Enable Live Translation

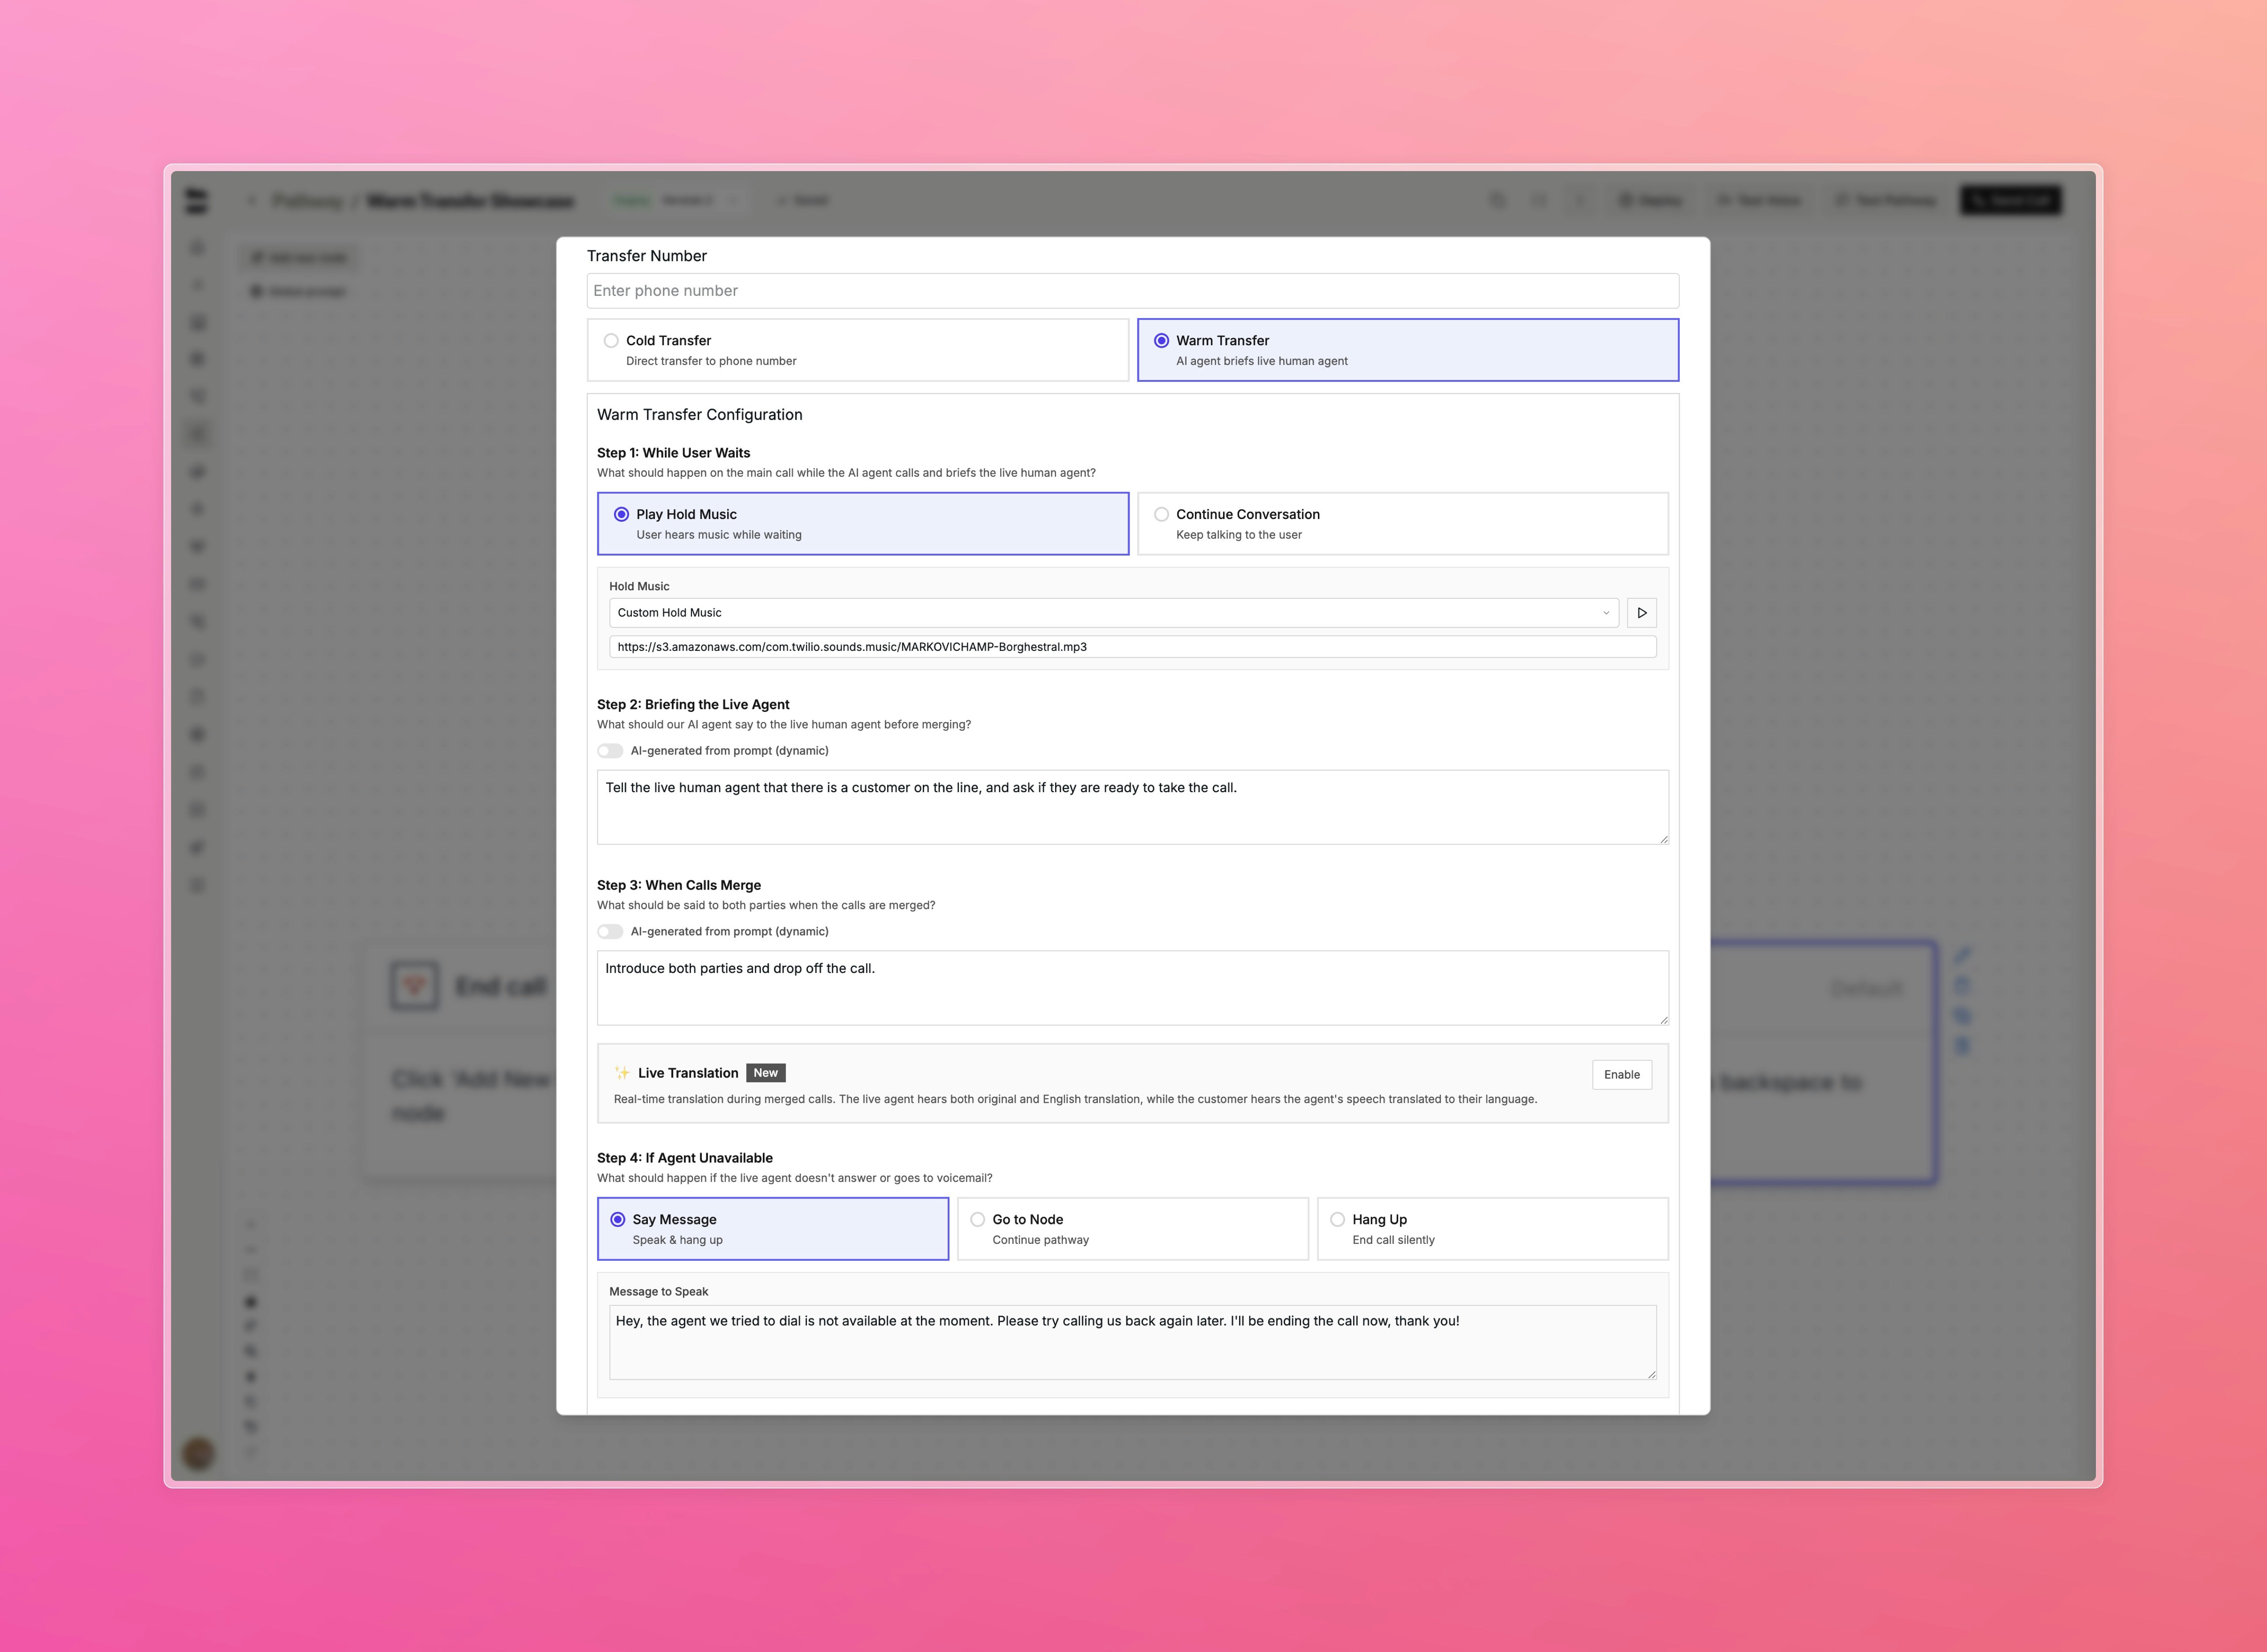pyautogui.click(x=1621, y=1075)
